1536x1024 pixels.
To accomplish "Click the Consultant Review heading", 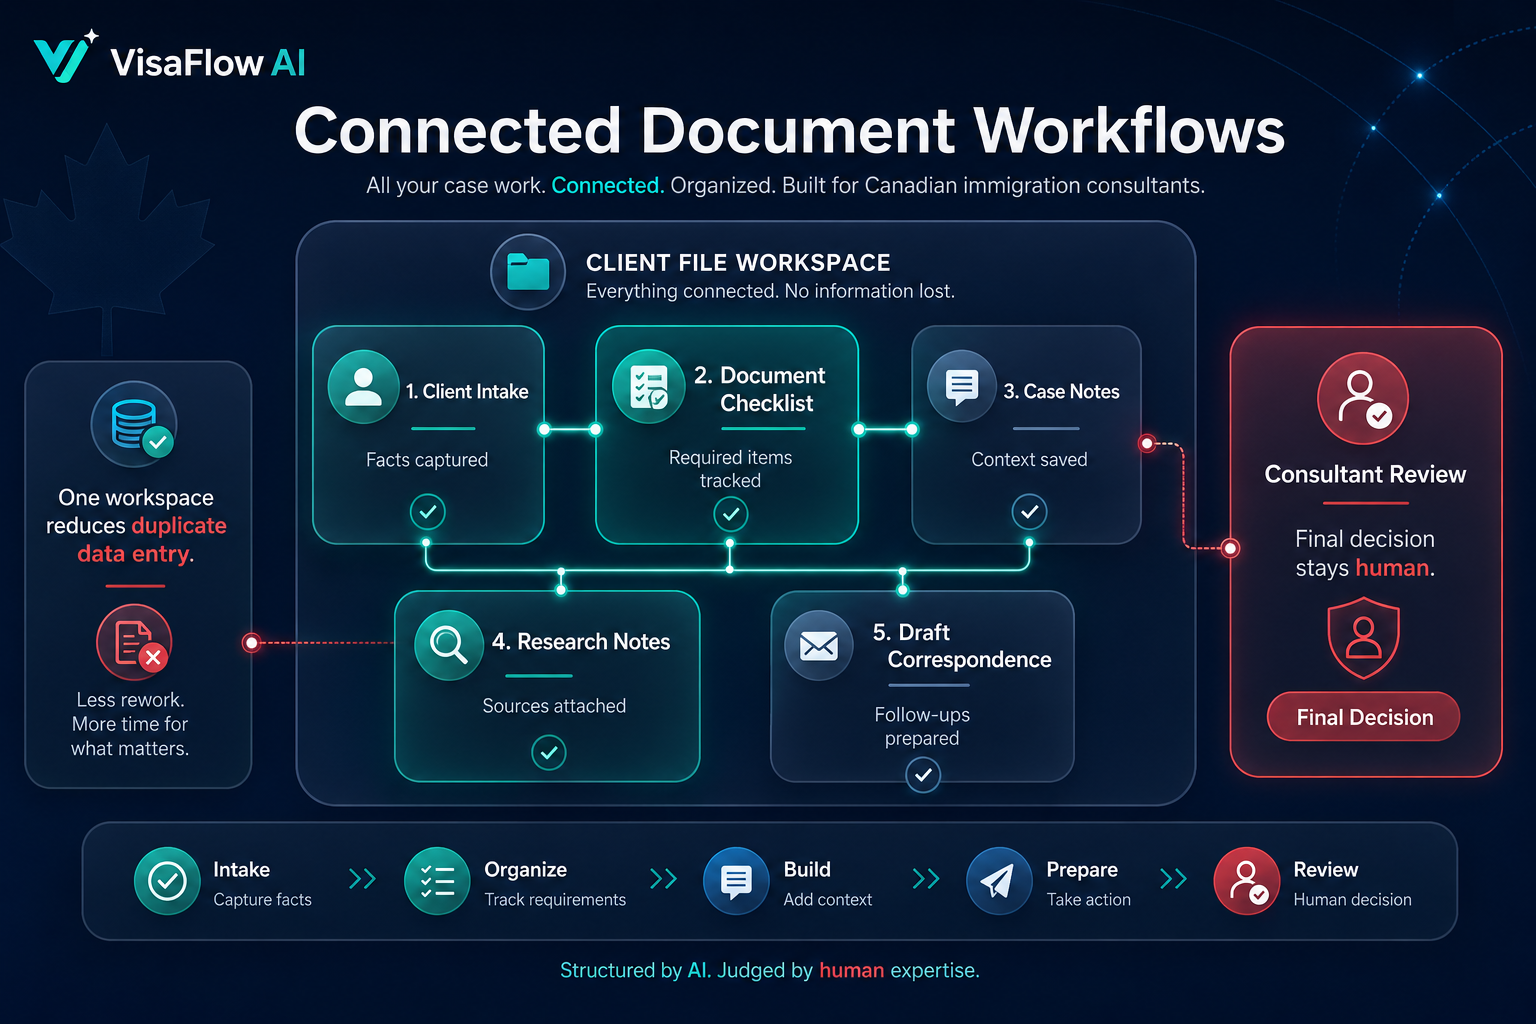I will 1365,474.
